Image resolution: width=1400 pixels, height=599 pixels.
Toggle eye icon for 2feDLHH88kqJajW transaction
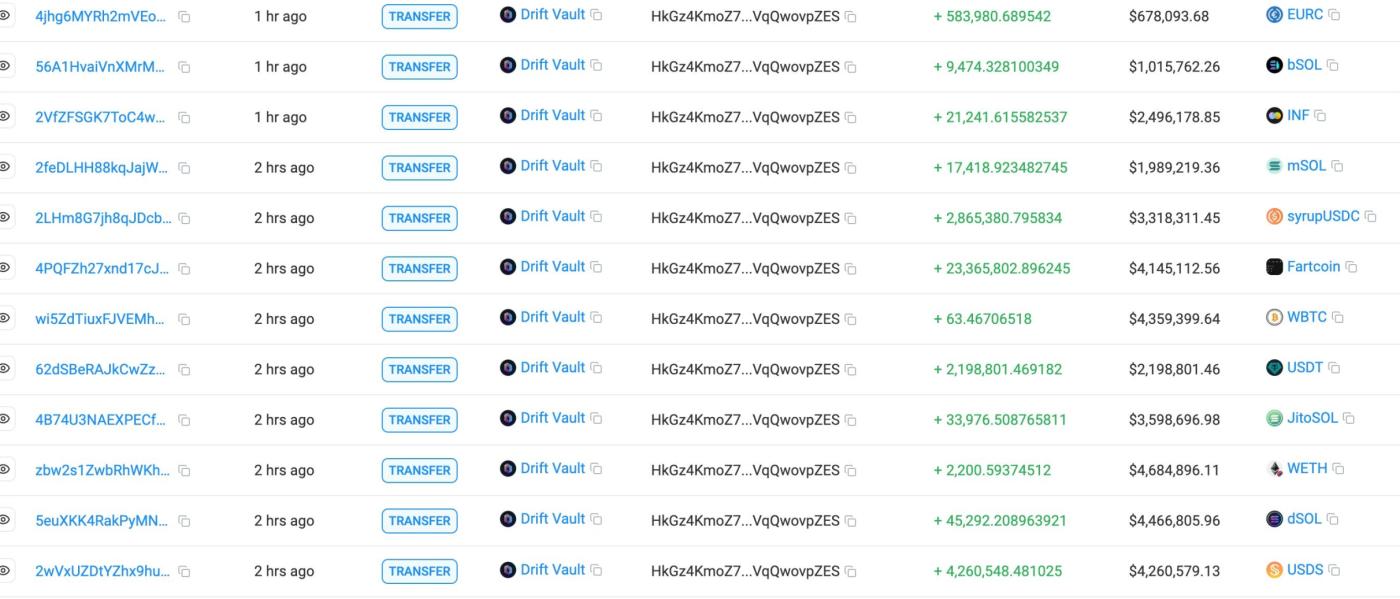tap(5, 167)
